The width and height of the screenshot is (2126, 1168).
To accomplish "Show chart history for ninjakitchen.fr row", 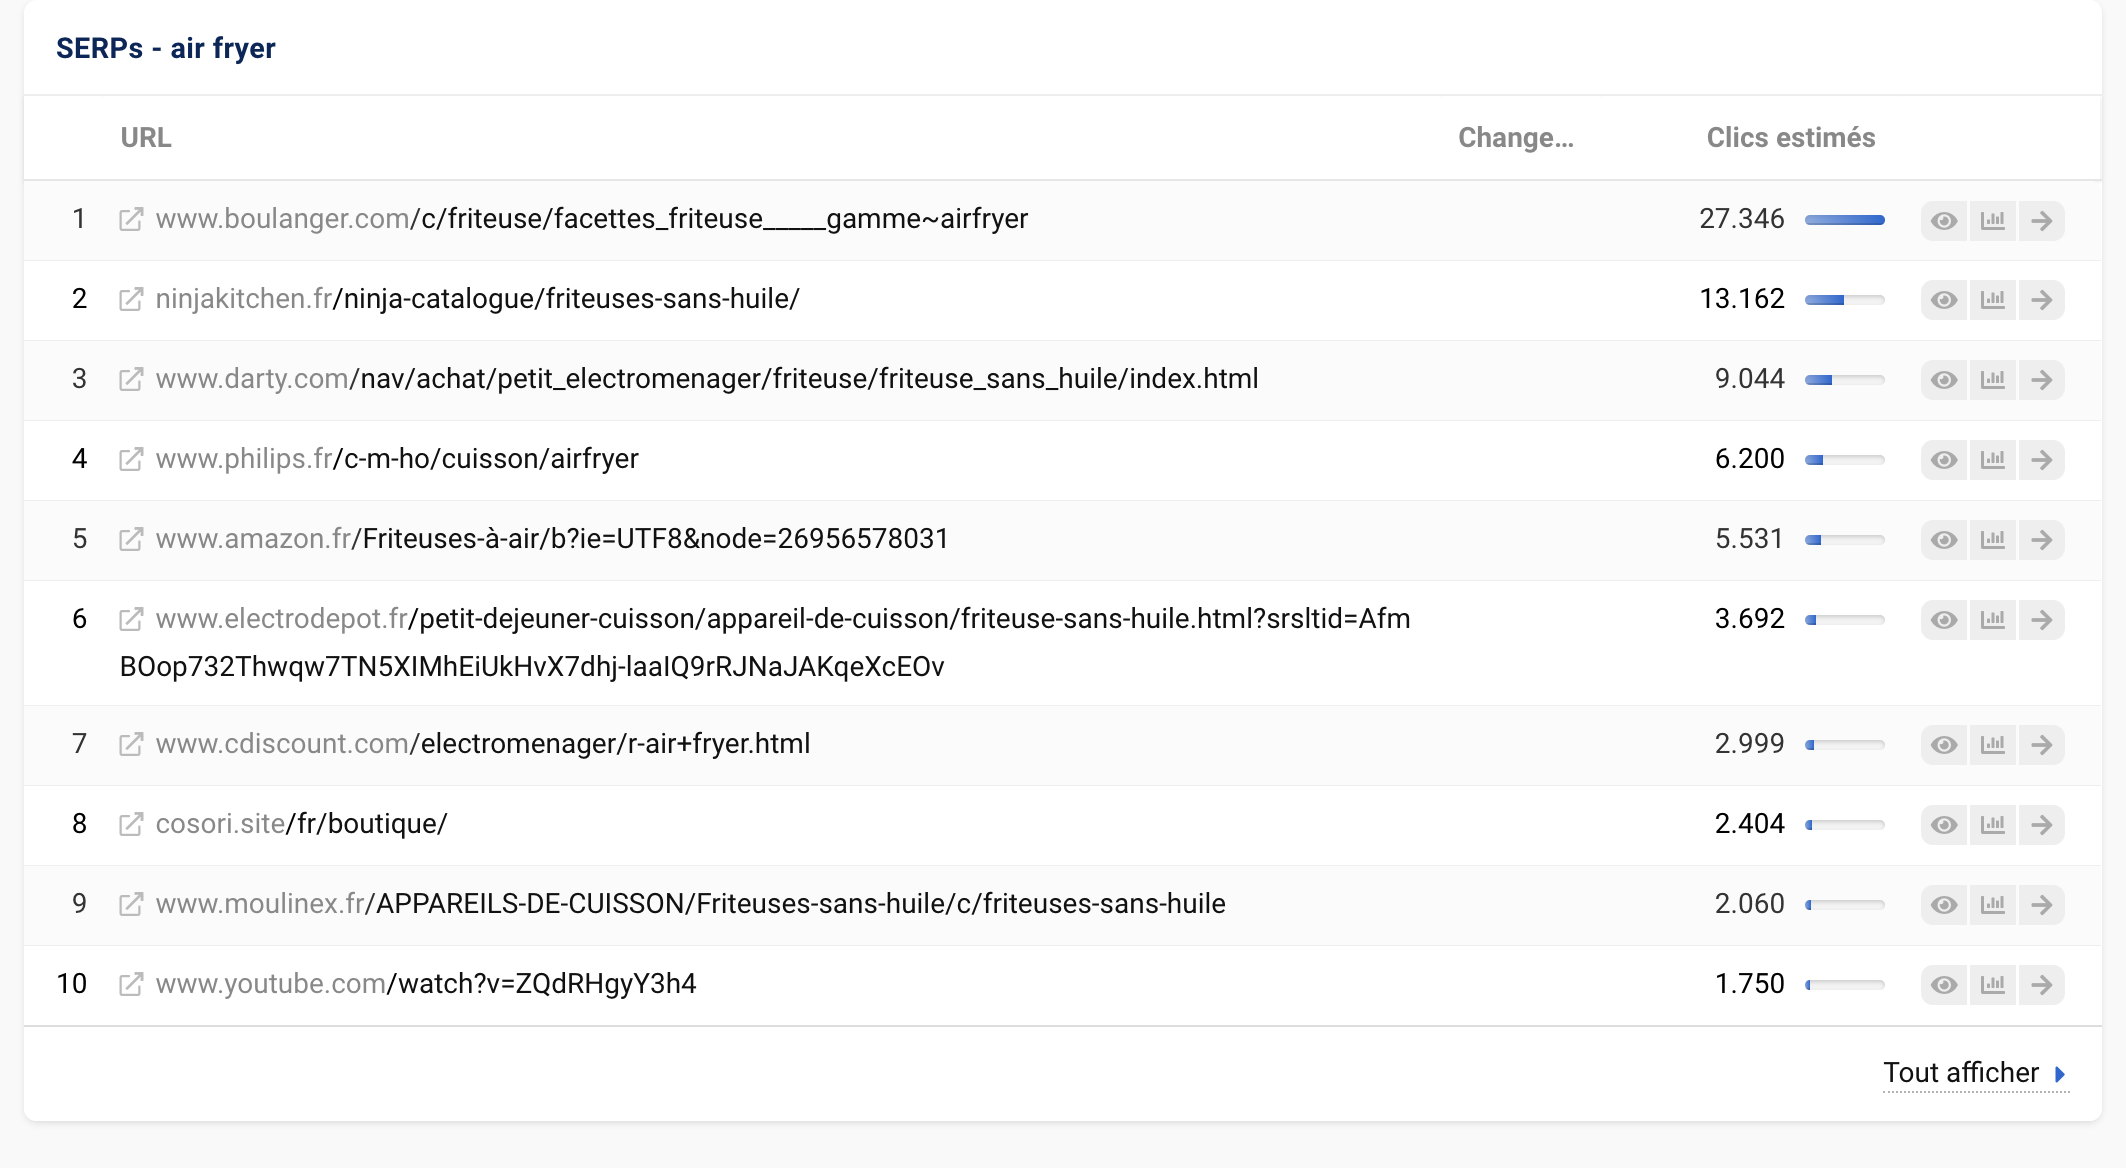I will coord(1993,299).
